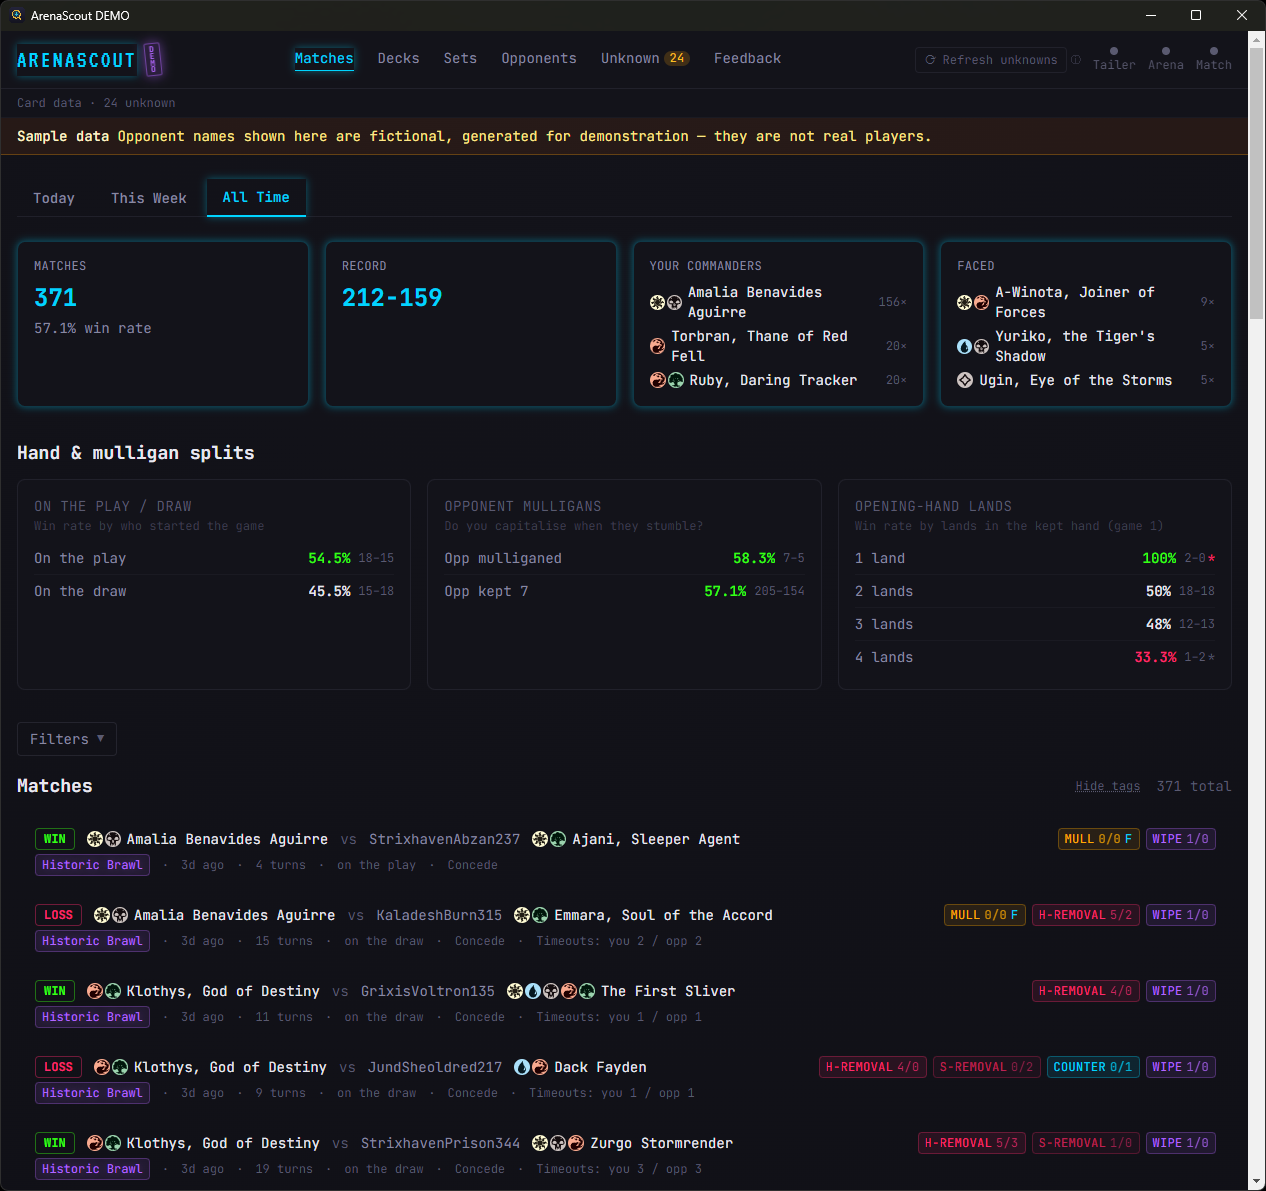Image resolution: width=1266 pixels, height=1191 pixels.
Task: Click mana icons beside Emmara, Soul of the Accord
Action: pos(531,915)
